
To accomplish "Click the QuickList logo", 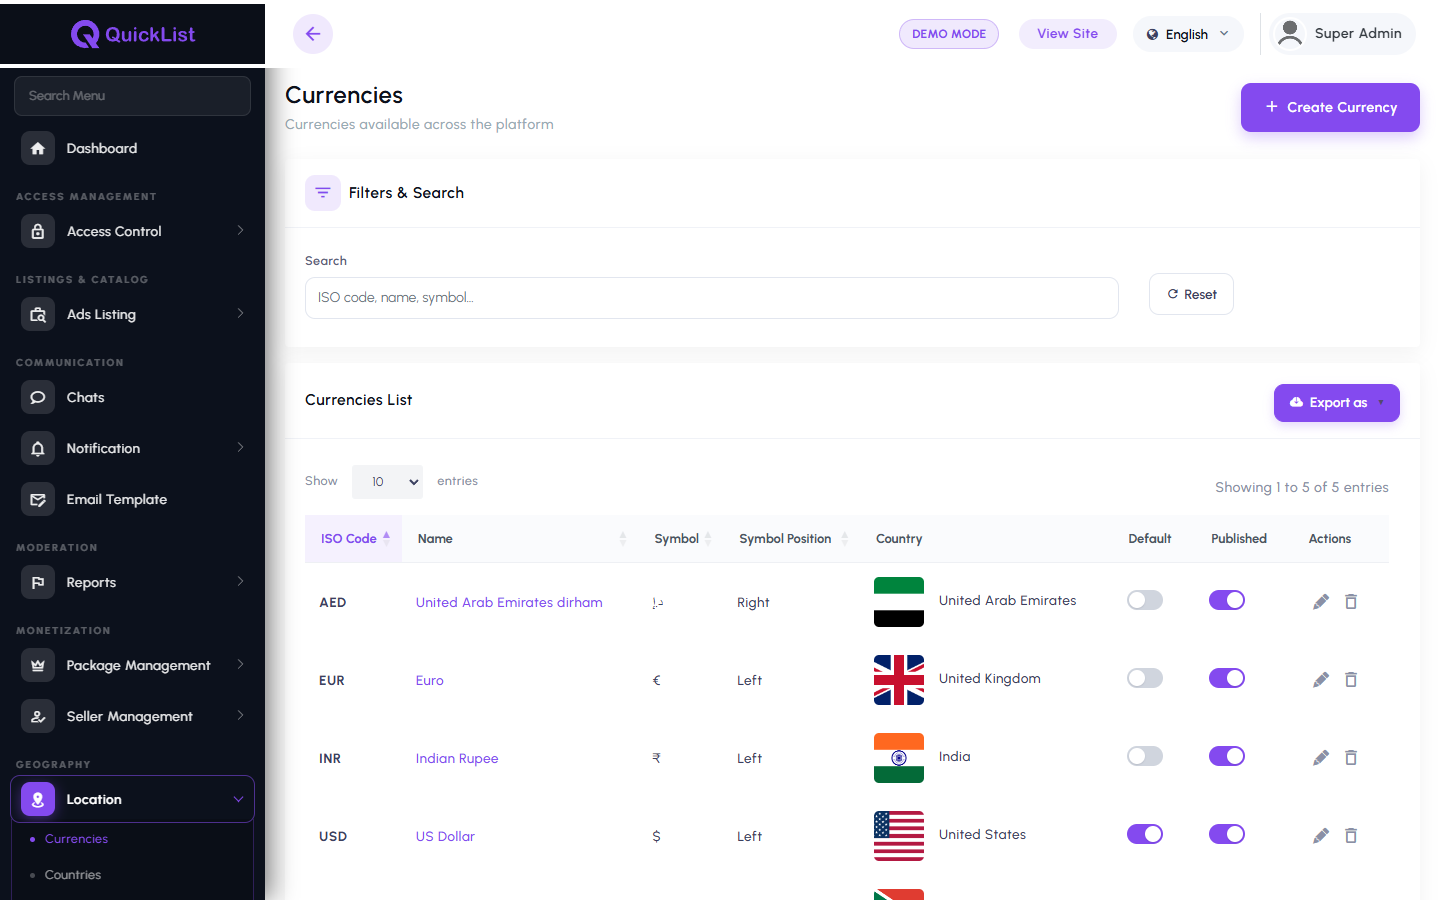I will [x=133, y=34].
